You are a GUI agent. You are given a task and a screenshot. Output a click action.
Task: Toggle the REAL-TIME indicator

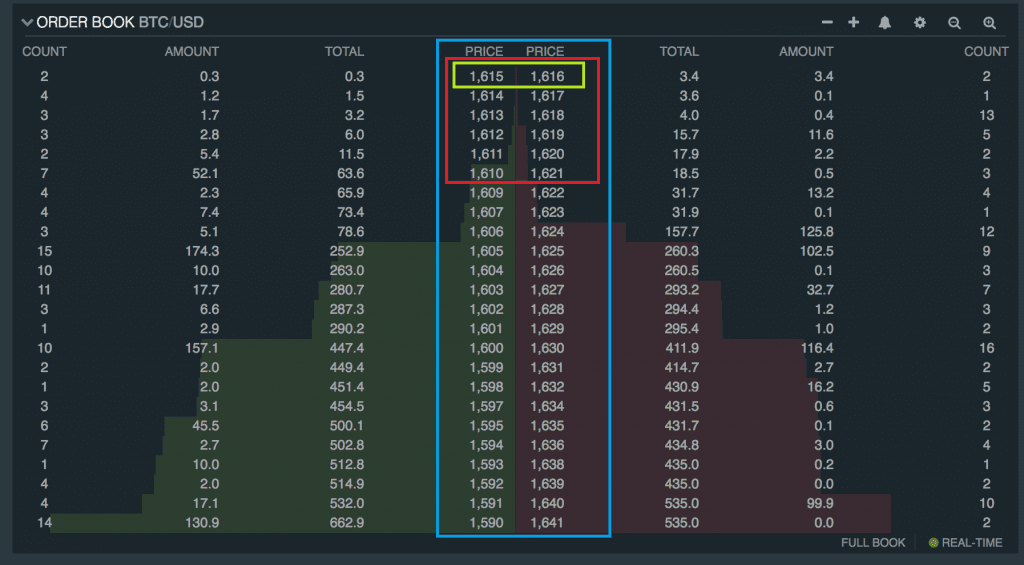click(968, 543)
